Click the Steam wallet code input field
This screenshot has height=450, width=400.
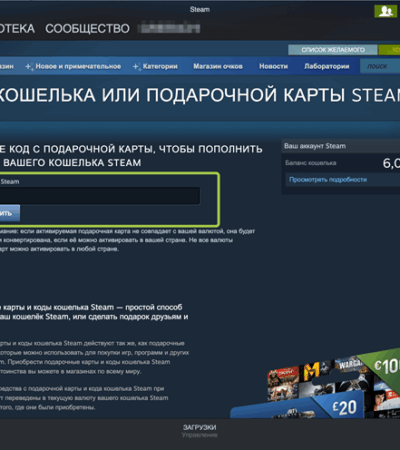tap(99, 196)
